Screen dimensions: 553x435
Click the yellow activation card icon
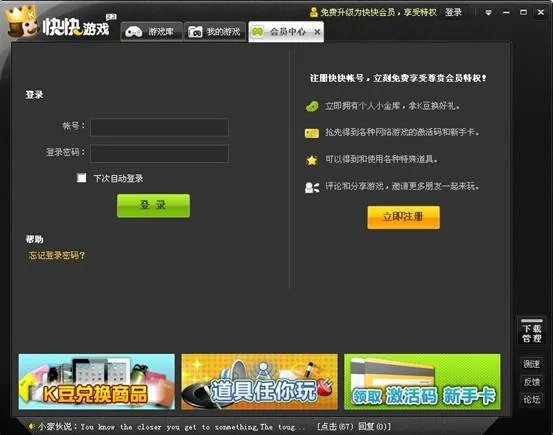tap(312, 133)
